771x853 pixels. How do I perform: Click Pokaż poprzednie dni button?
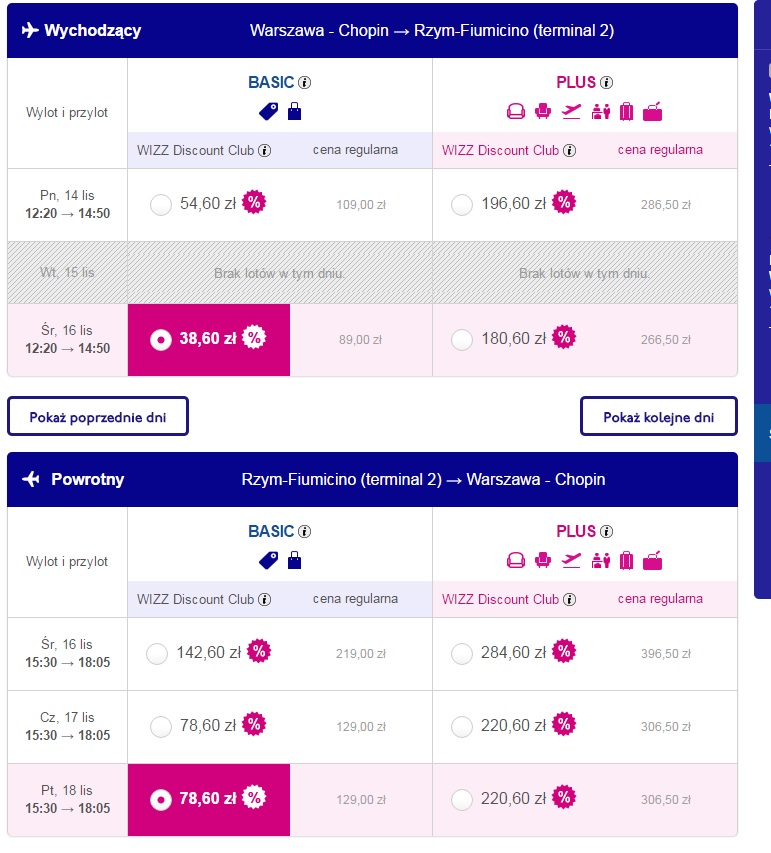pos(98,417)
